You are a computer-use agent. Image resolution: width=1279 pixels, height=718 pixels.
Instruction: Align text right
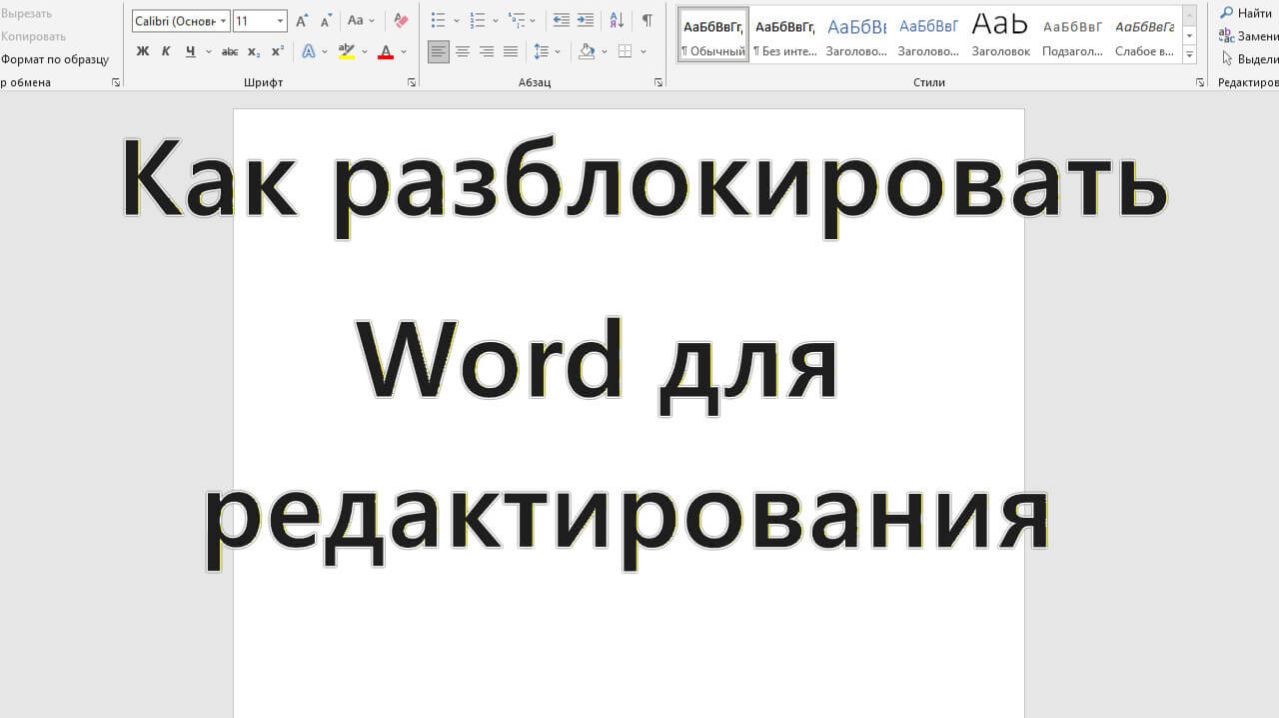pyautogui.click(x=487, y=51)
